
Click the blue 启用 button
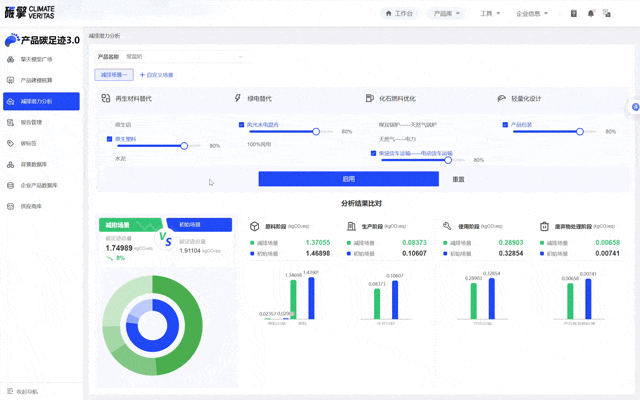point(348,179)
